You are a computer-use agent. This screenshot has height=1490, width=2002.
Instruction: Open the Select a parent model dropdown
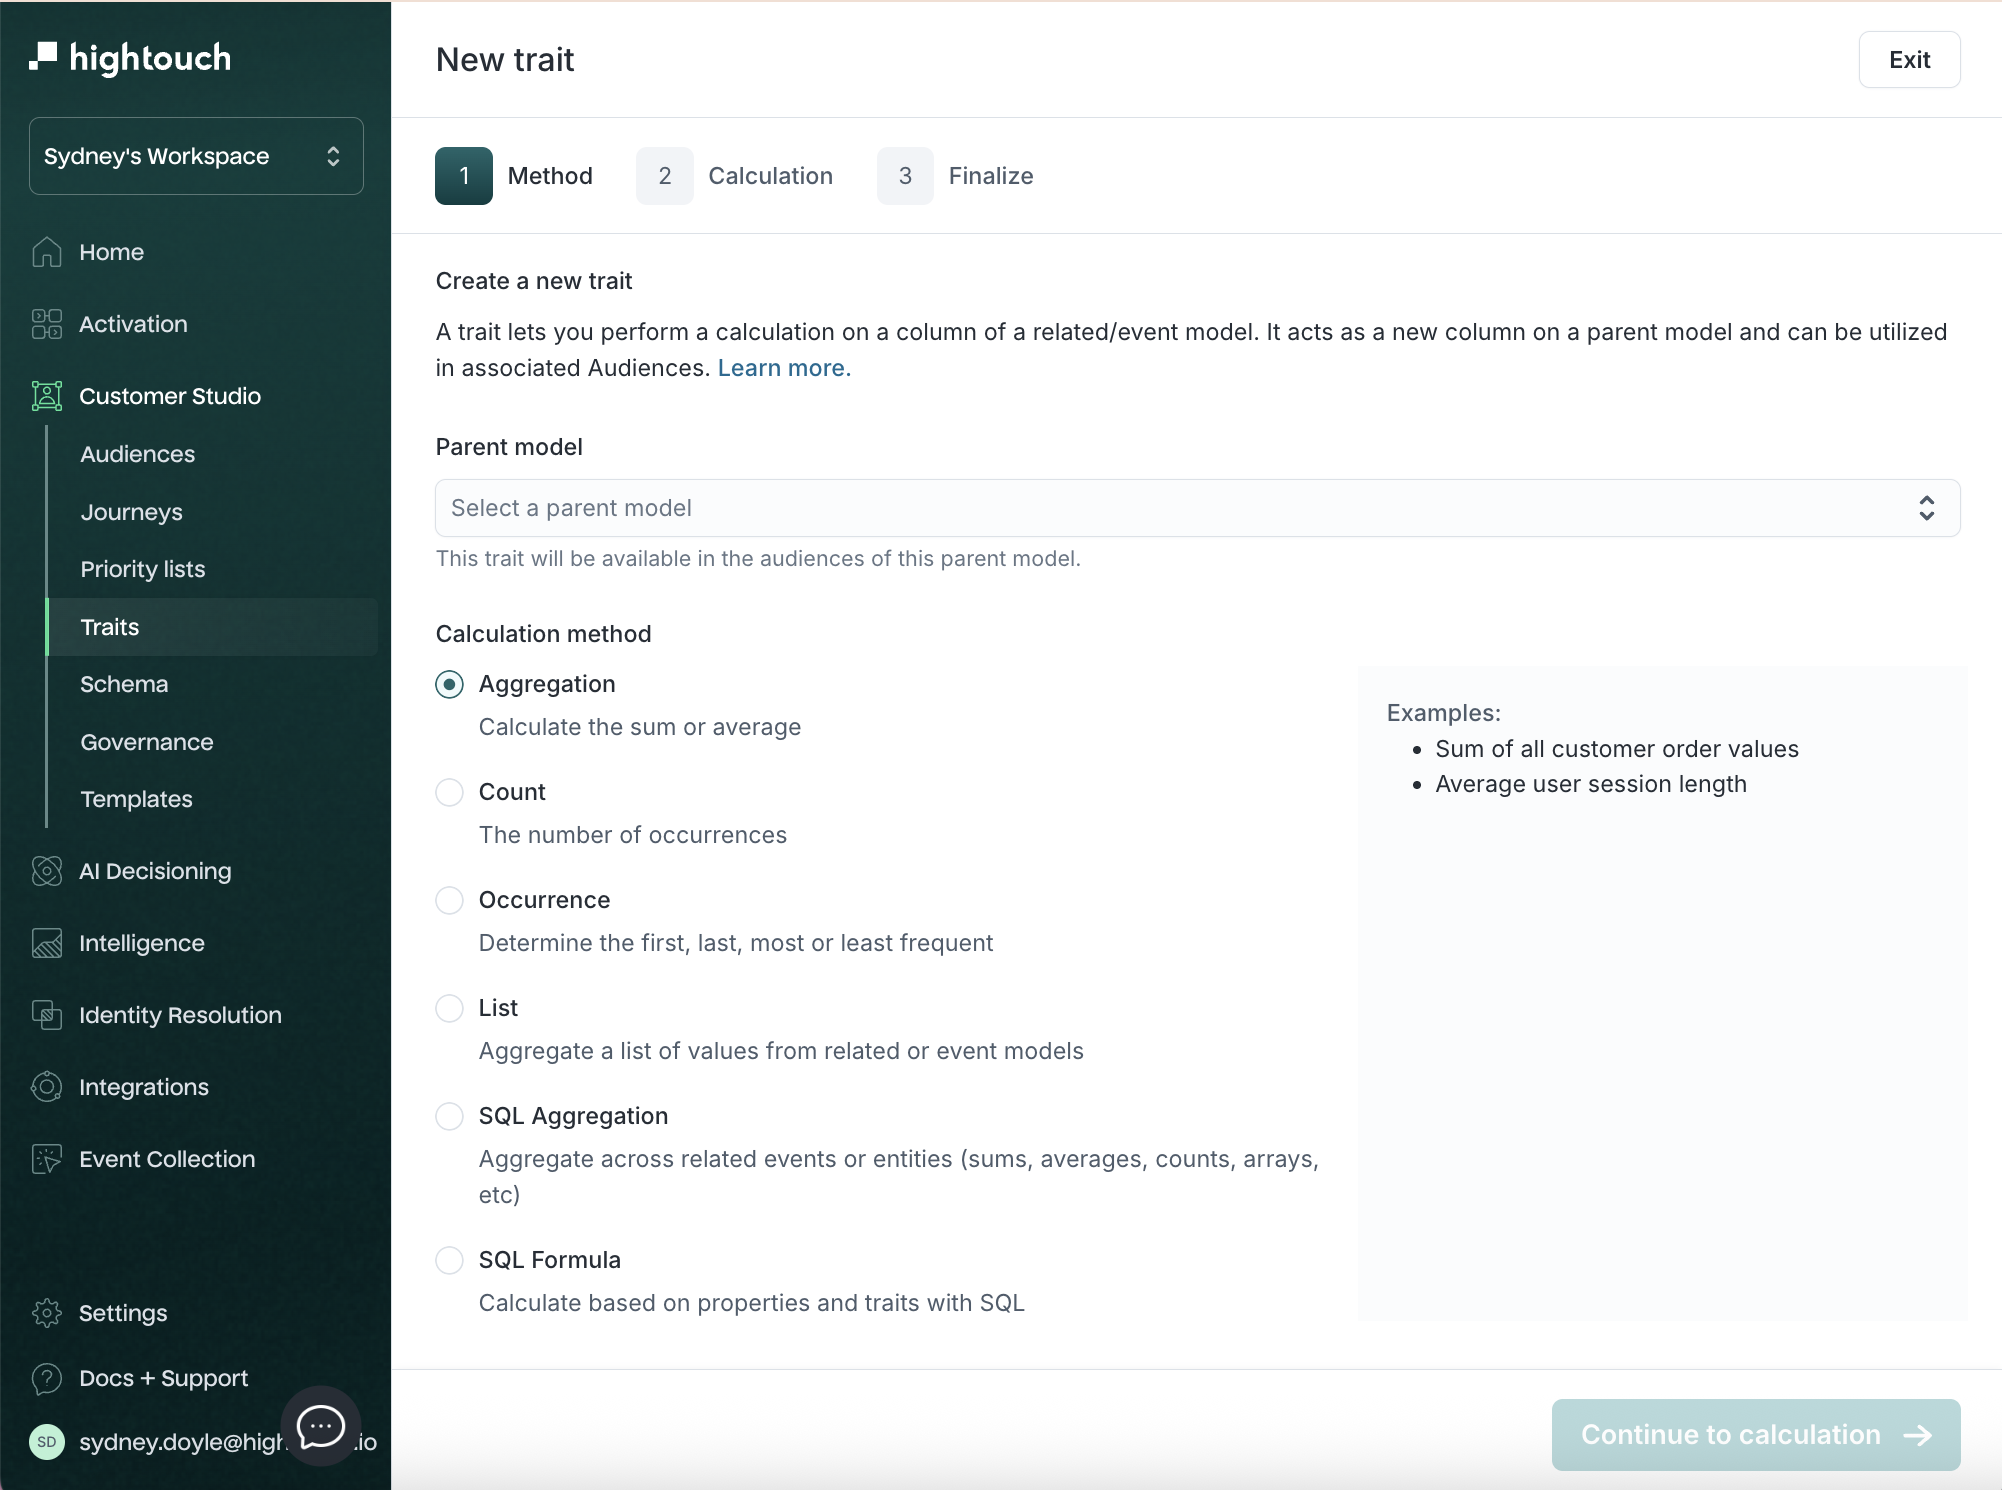(1197, 508)
